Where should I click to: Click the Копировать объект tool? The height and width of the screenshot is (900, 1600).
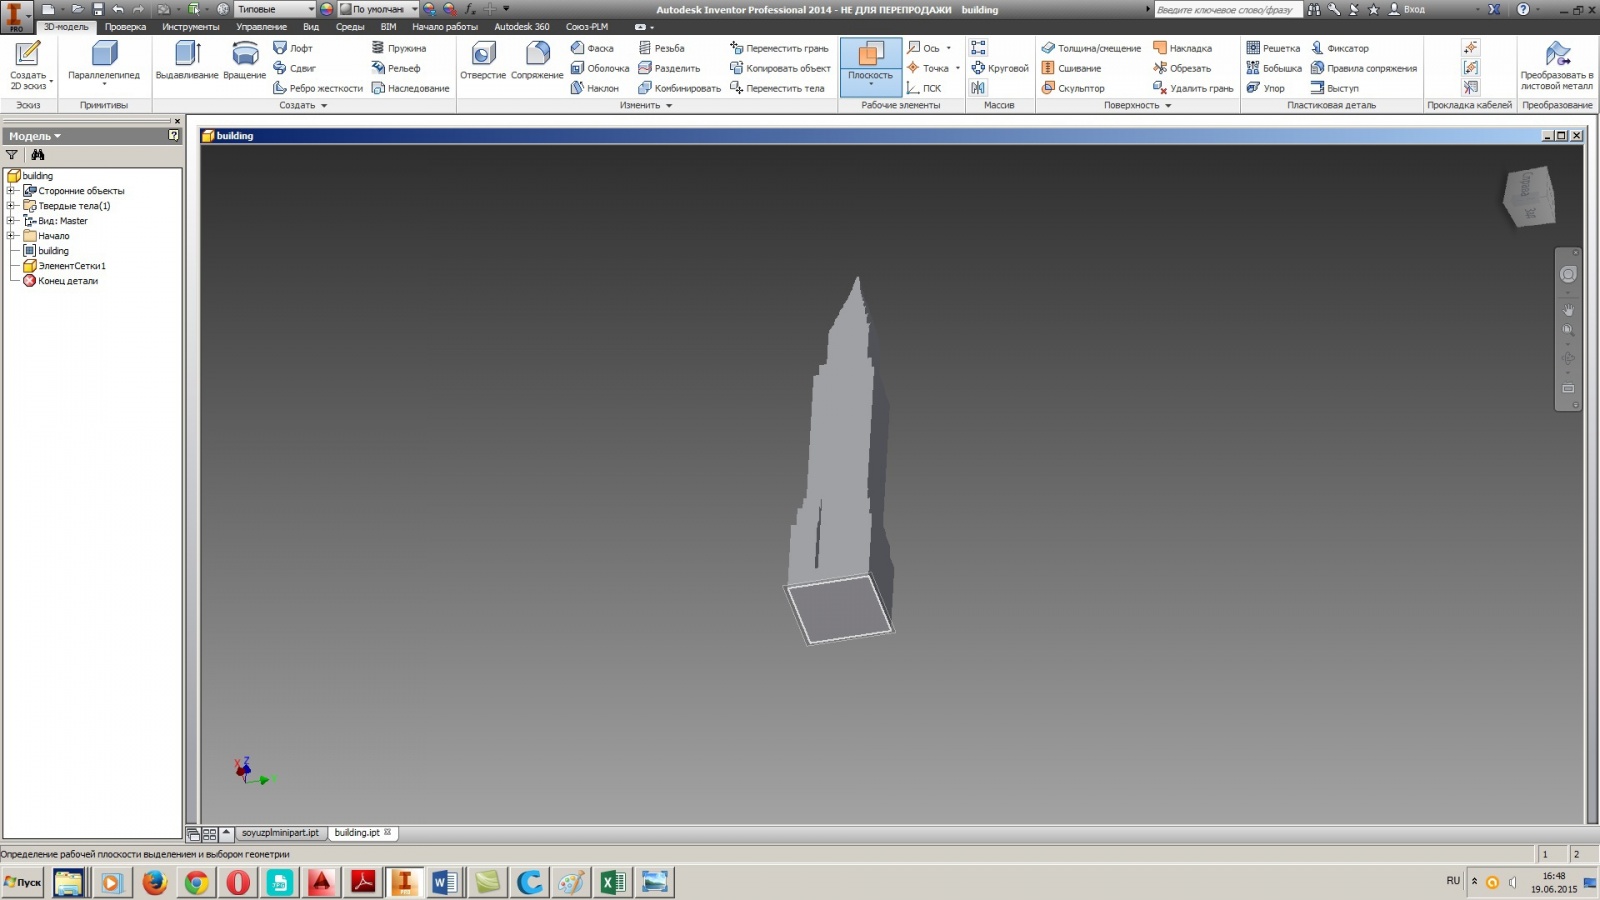pyautogui.click(x=780, y=68)
